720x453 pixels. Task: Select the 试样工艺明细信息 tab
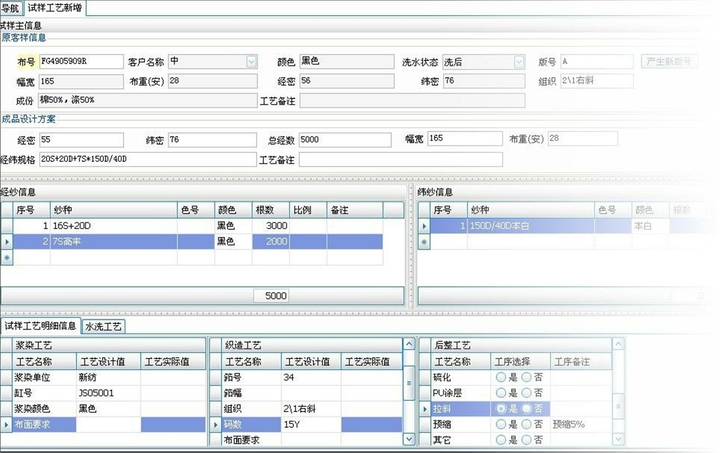coord(40,326)
